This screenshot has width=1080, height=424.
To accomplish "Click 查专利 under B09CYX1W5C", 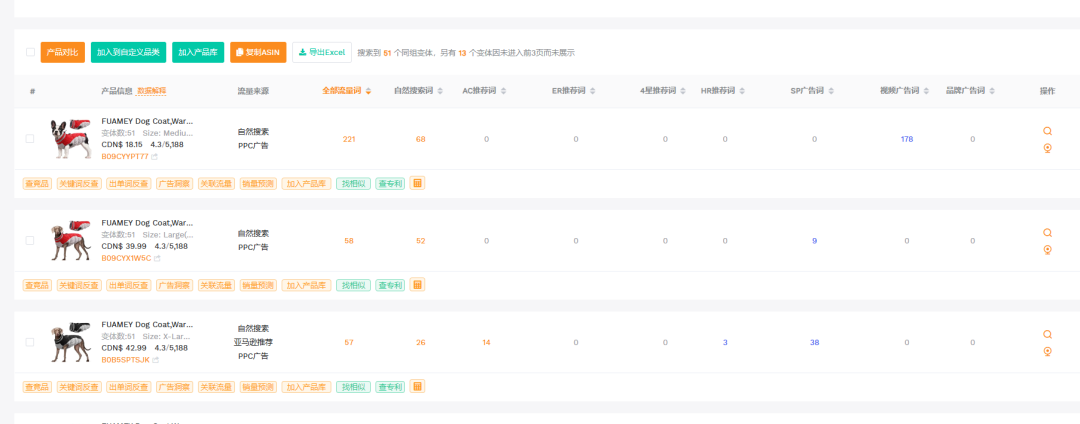I will [390, 285].
